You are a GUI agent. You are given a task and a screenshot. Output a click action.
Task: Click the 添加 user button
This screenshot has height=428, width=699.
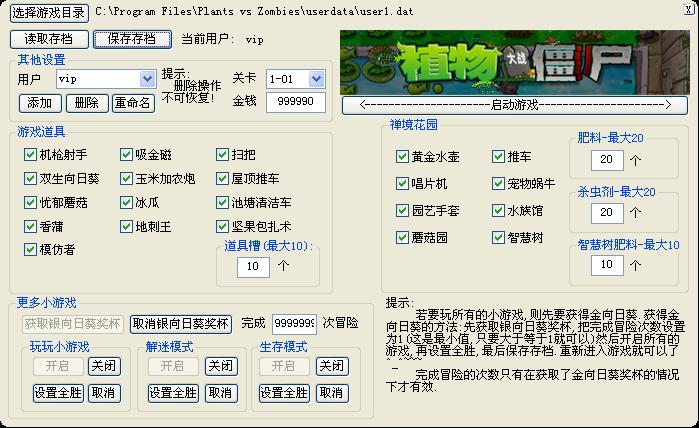(40, 103)
